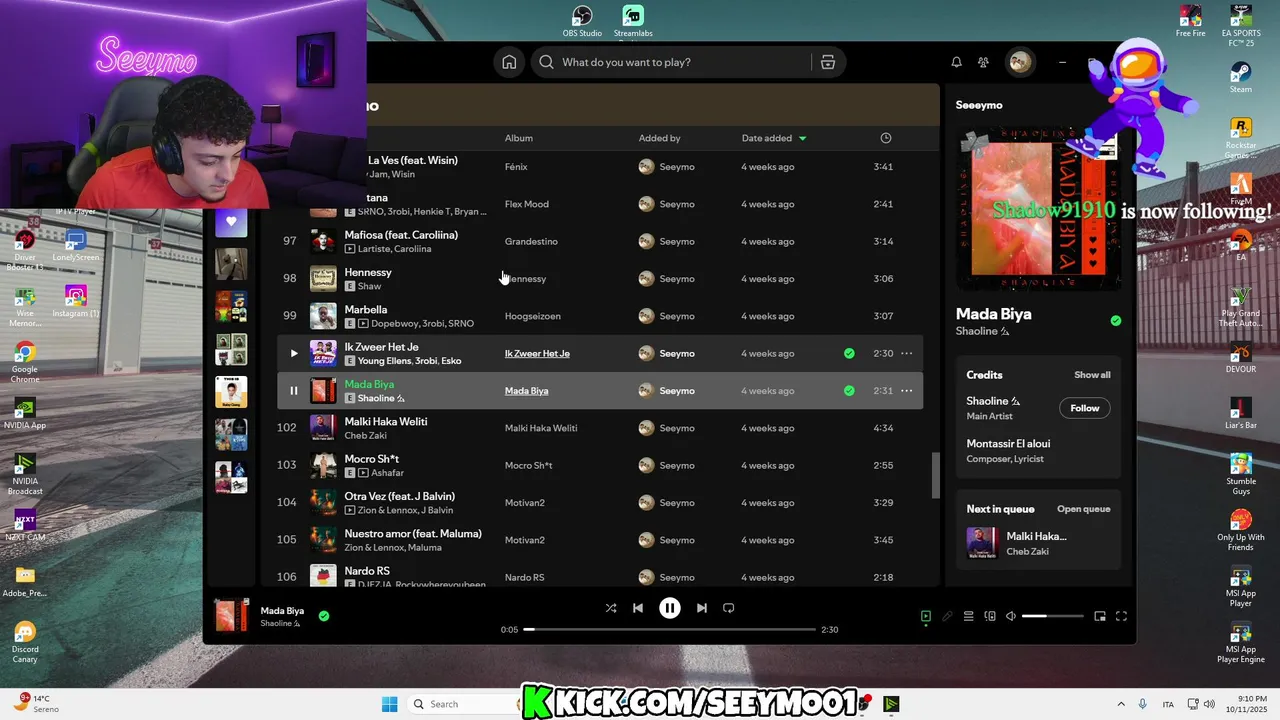Select the Marbella track row
The image size is (1280, 720).
pos(600,316)
